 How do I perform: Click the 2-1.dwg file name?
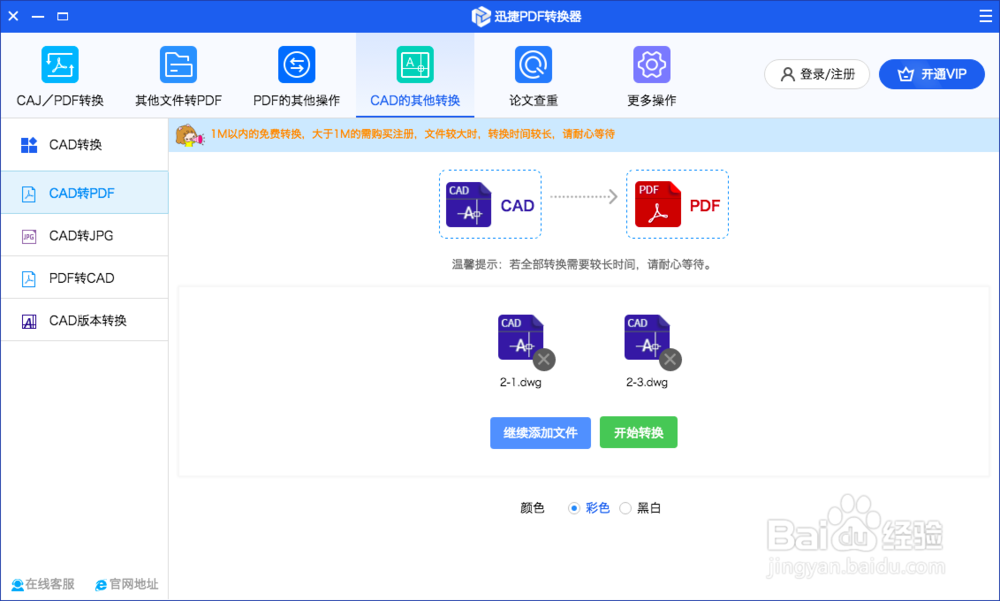(520, 382)
